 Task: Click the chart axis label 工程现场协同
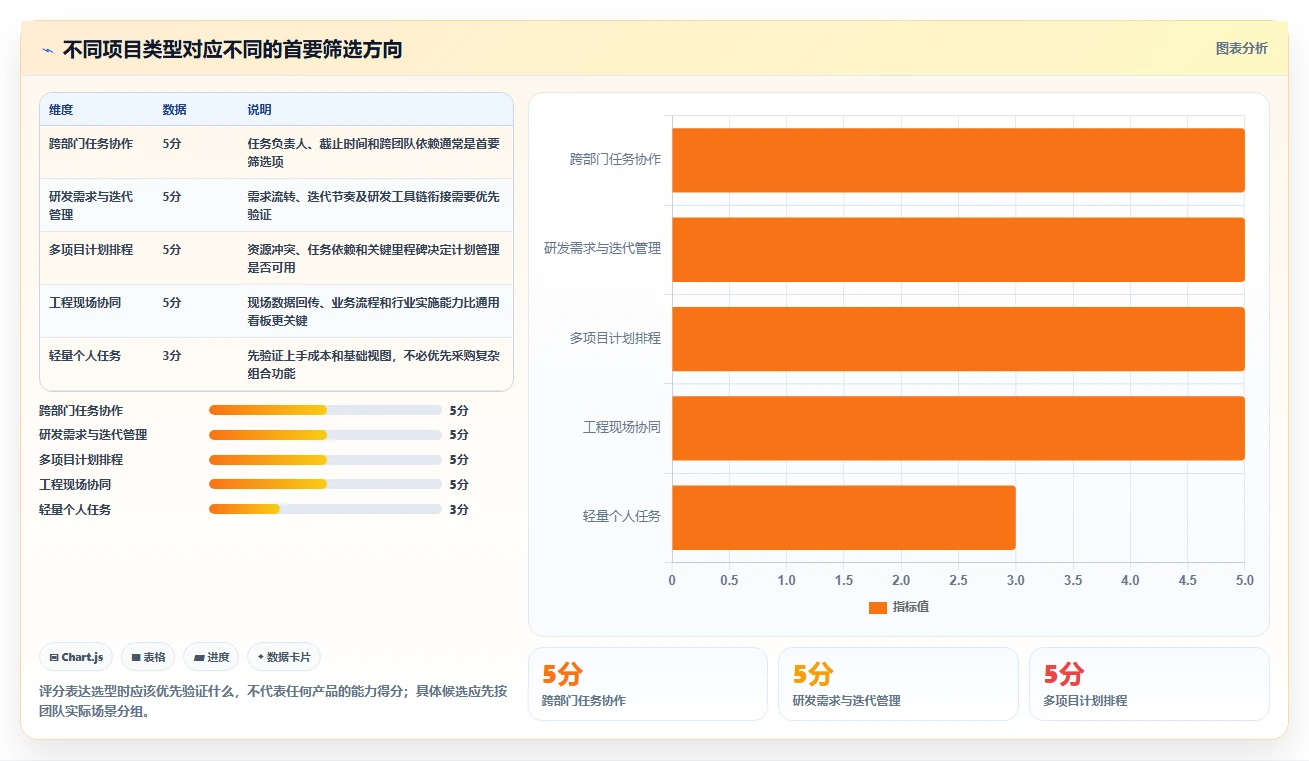(622, 427)
